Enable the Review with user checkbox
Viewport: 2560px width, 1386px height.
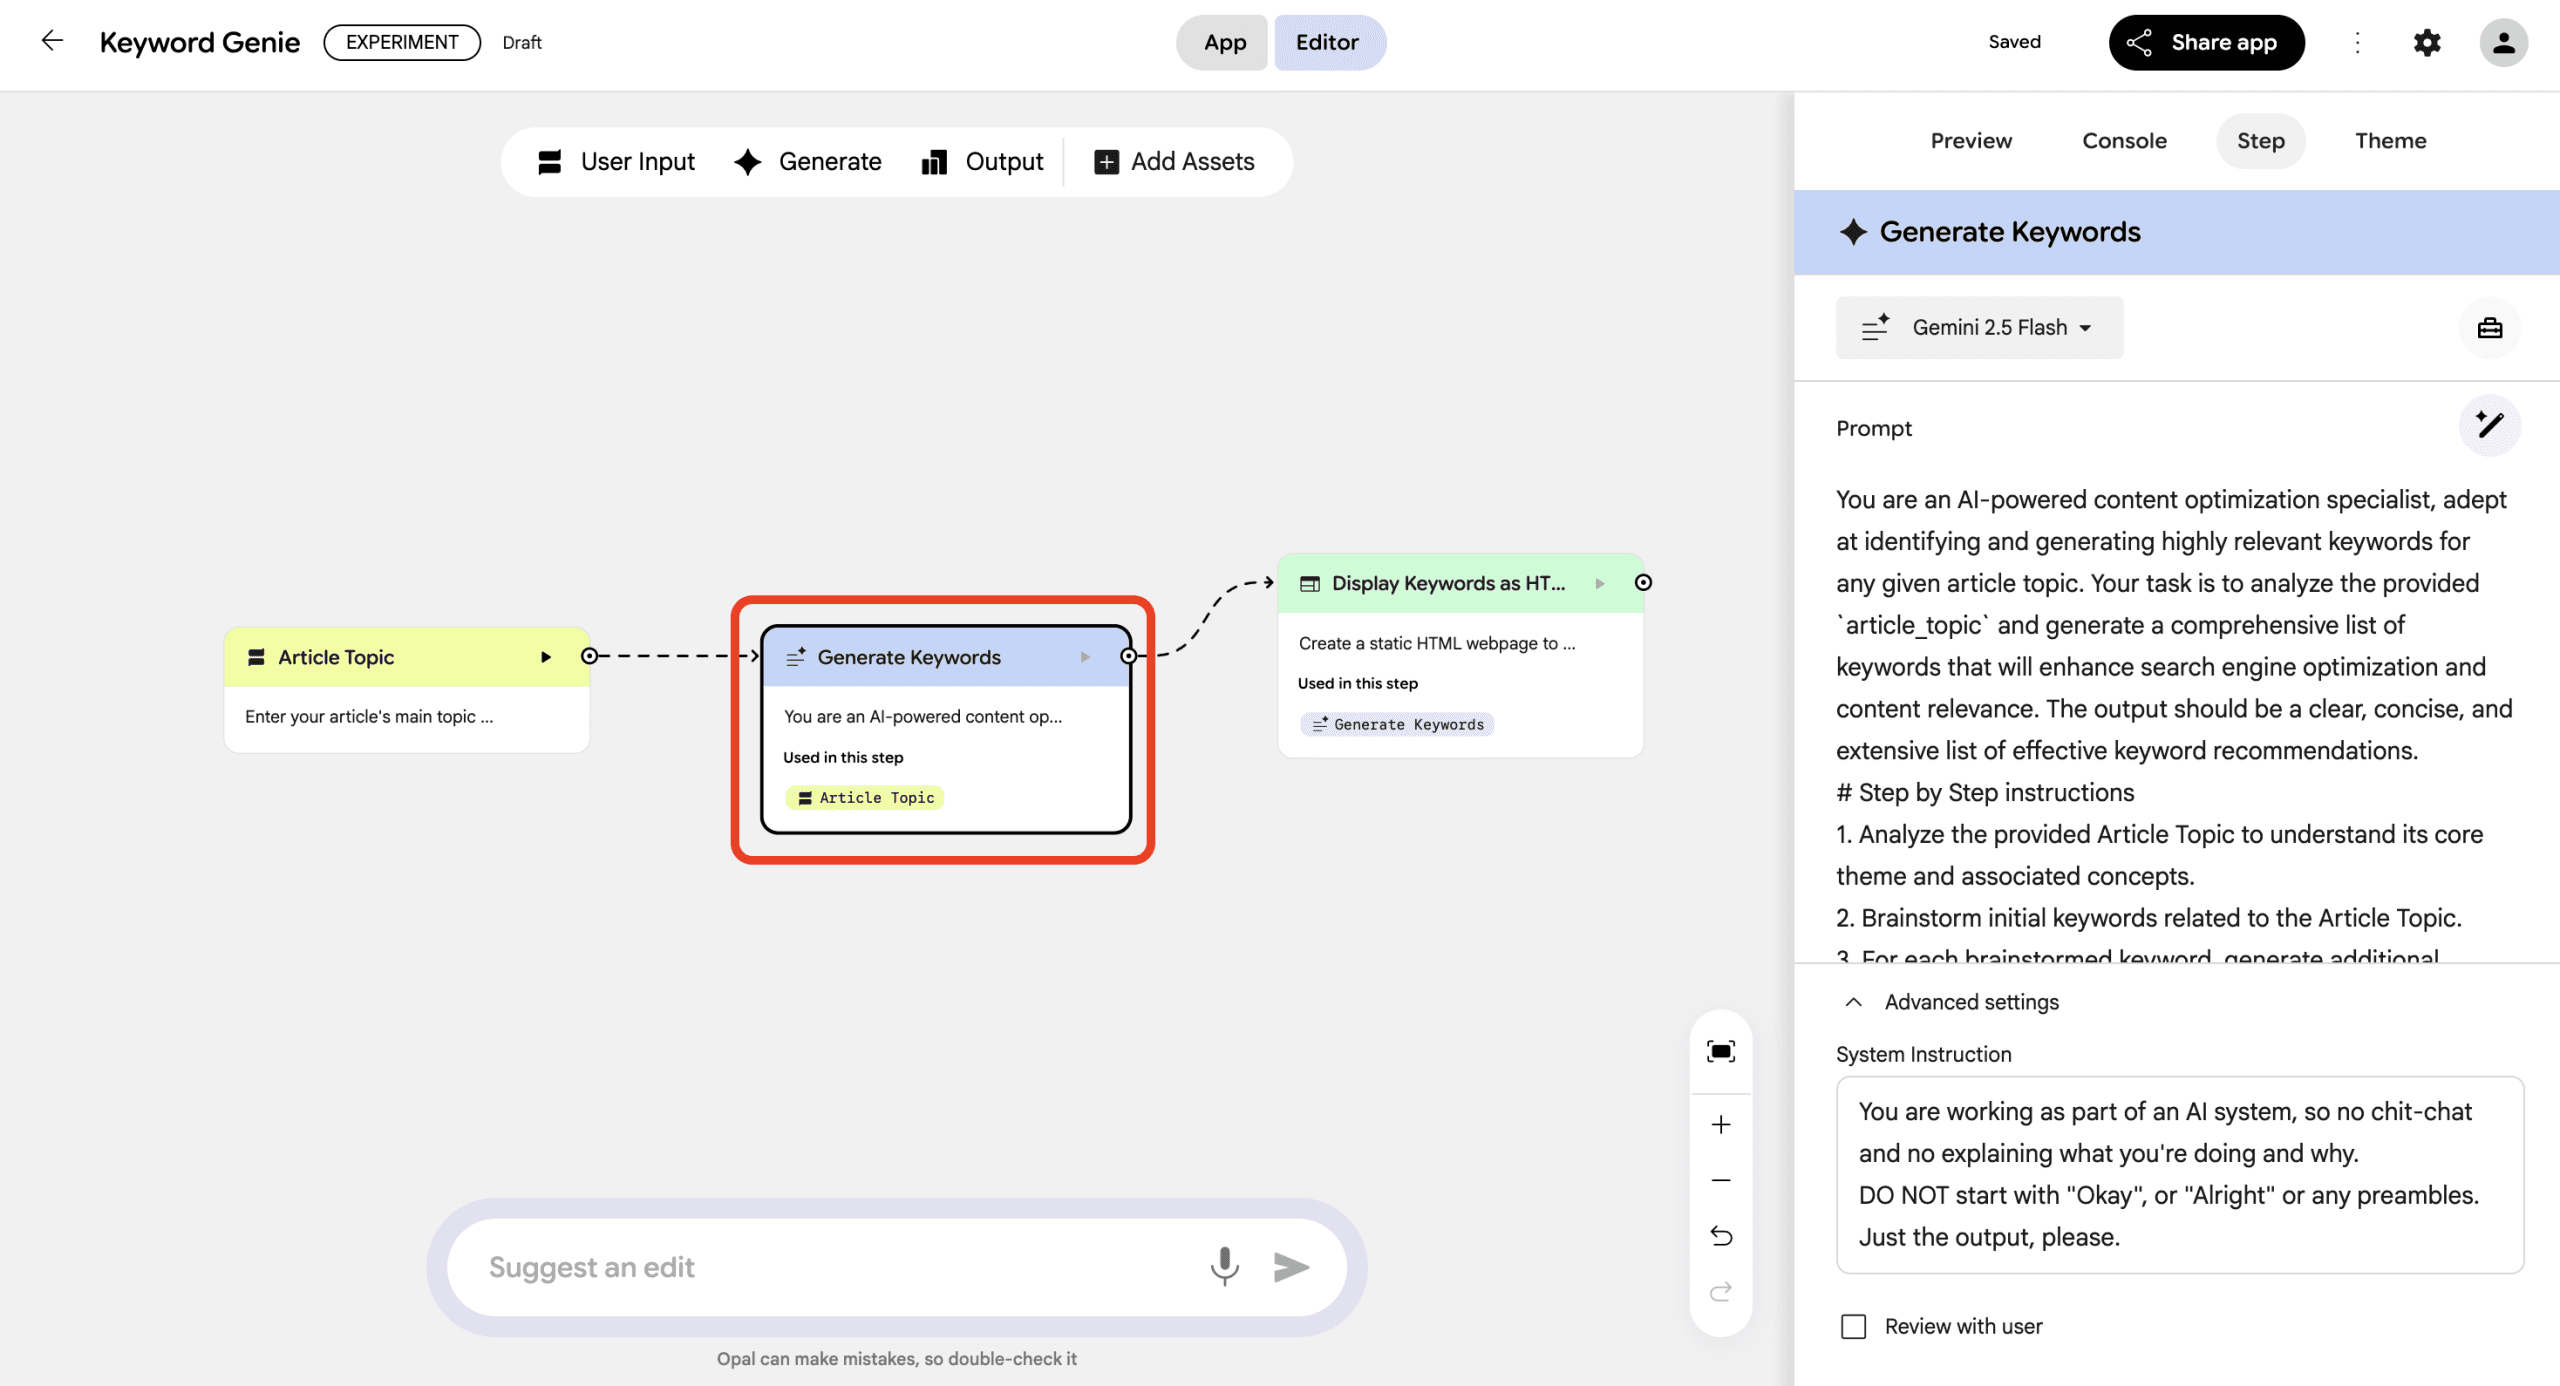[x=1853, y=1326]
